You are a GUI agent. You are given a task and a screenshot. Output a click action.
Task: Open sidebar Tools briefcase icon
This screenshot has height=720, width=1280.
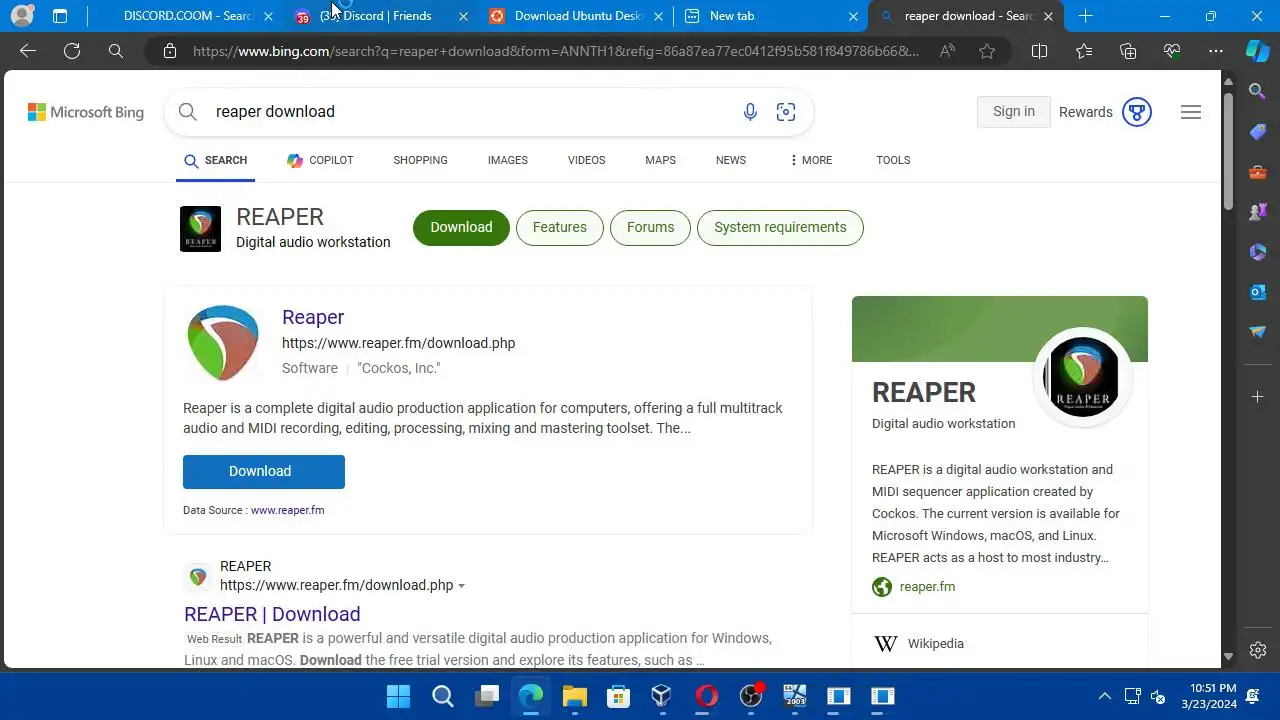click(x=1258, y=171)
